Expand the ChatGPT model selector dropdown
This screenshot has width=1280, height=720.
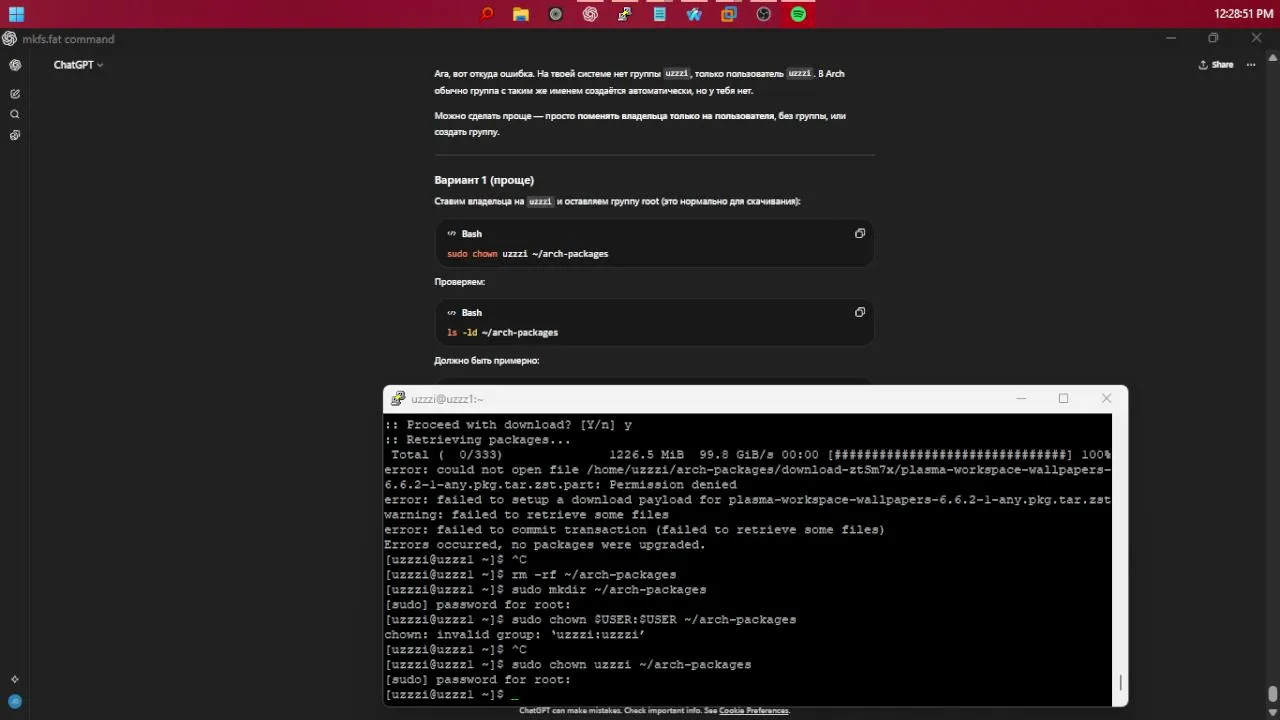point(78,65)
